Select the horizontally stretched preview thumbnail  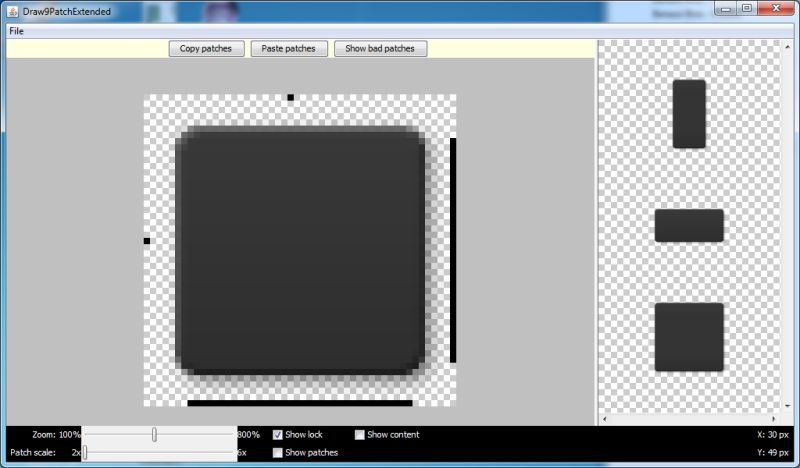click(689, 226)
